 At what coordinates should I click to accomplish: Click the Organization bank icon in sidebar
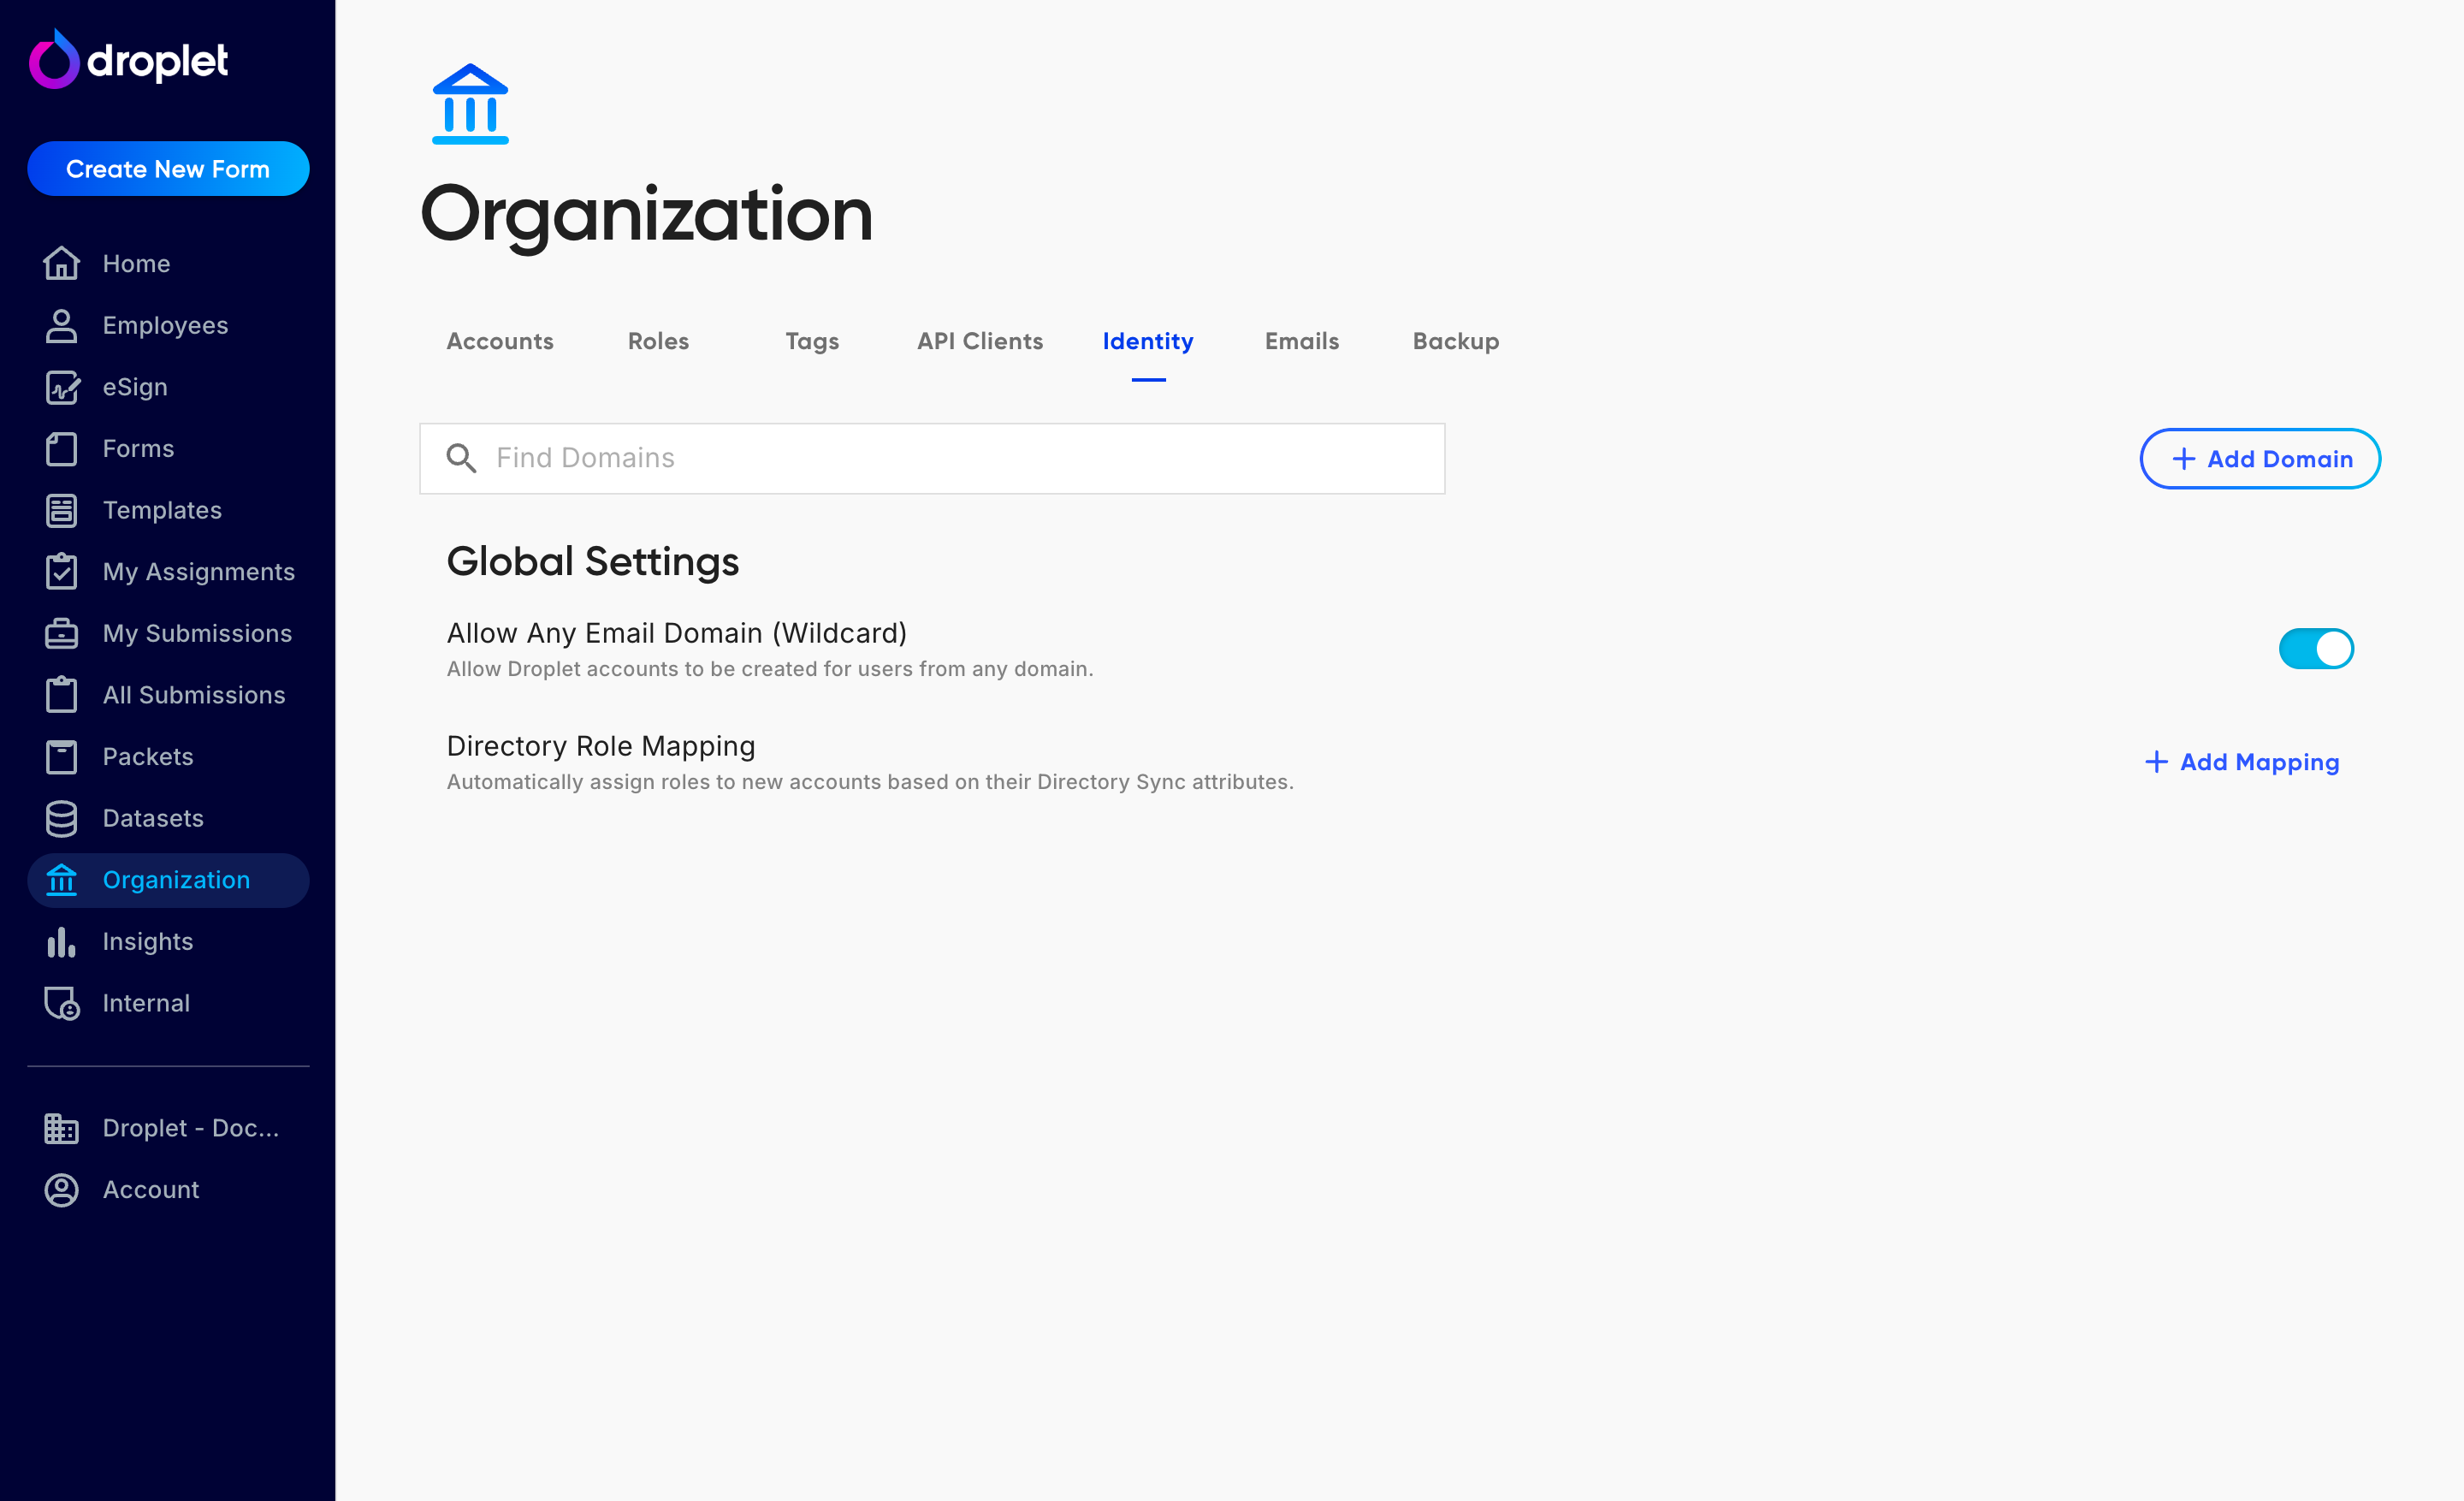coord(61,880)
